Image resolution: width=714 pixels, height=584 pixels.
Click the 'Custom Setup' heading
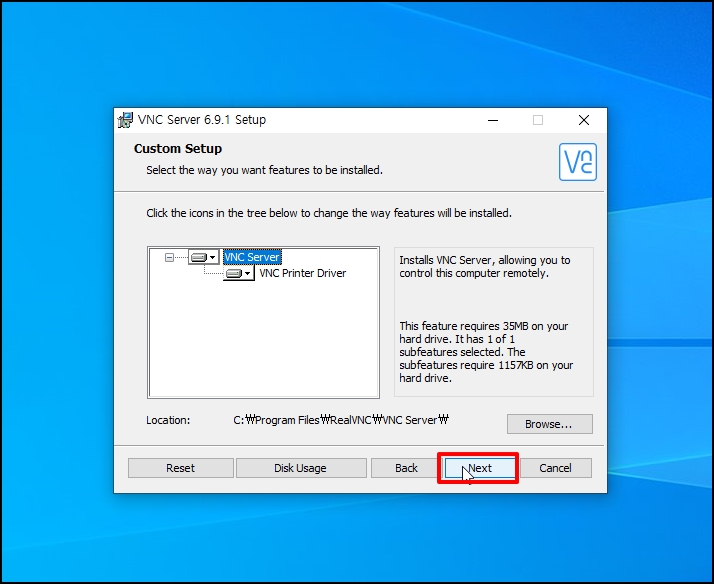[x=178, y=149]
